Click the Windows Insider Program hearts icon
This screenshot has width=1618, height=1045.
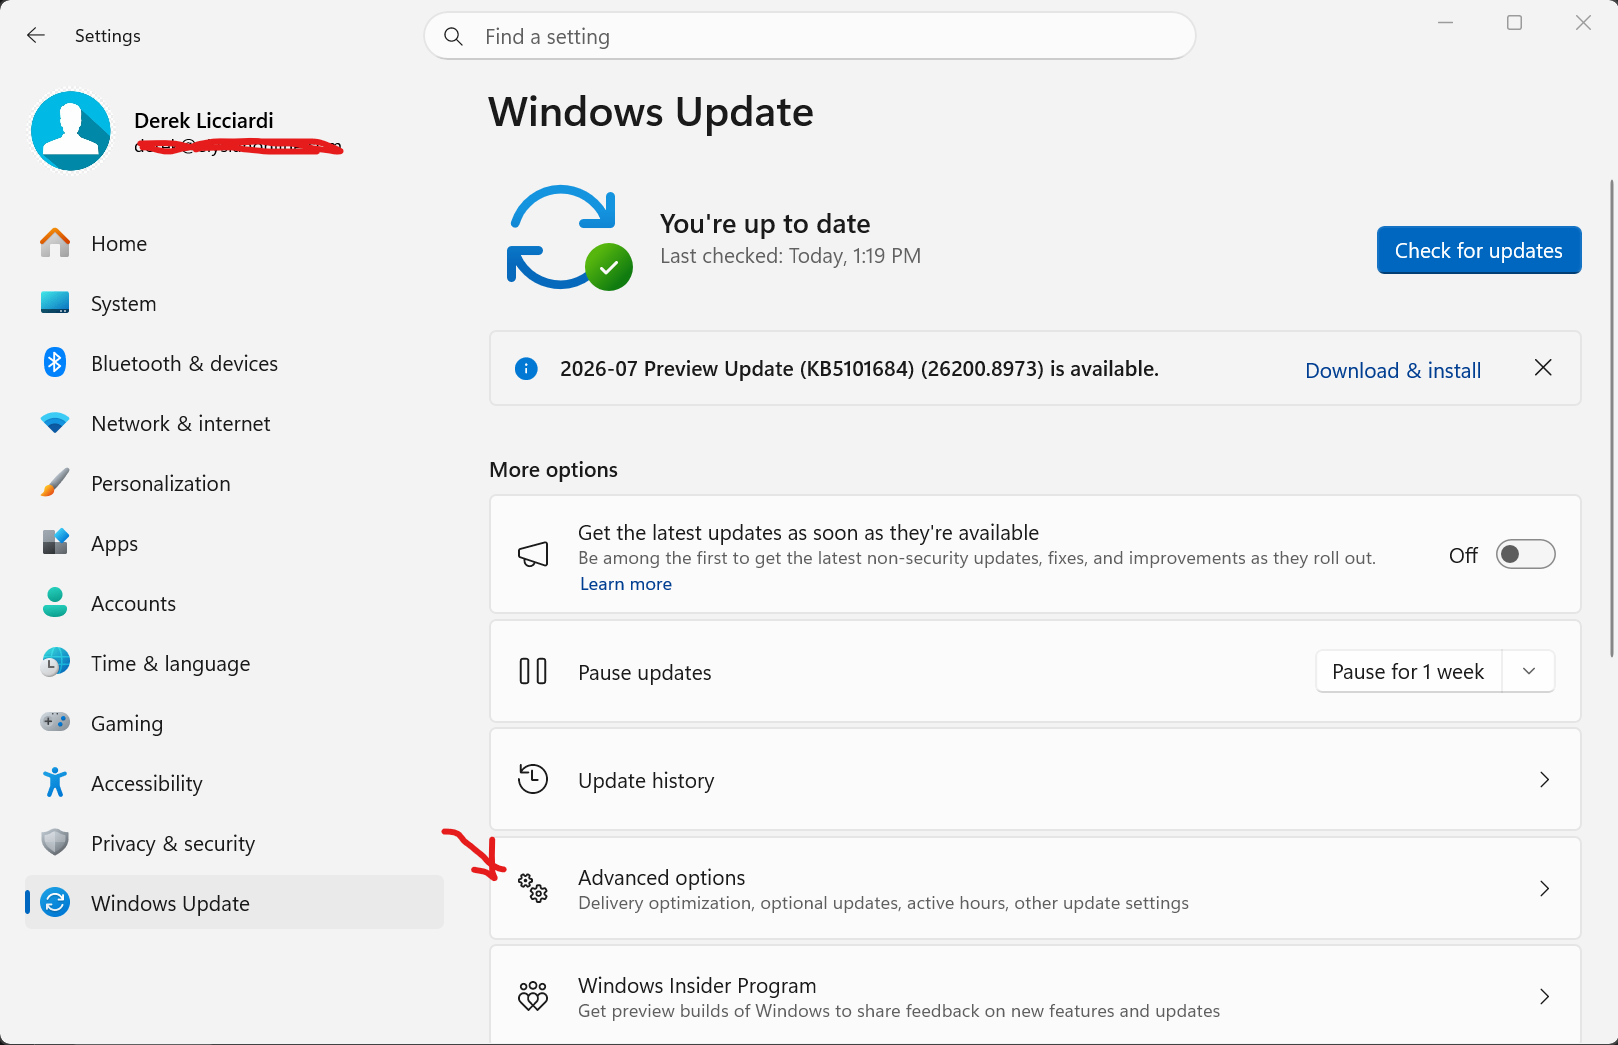pos(533,995)
